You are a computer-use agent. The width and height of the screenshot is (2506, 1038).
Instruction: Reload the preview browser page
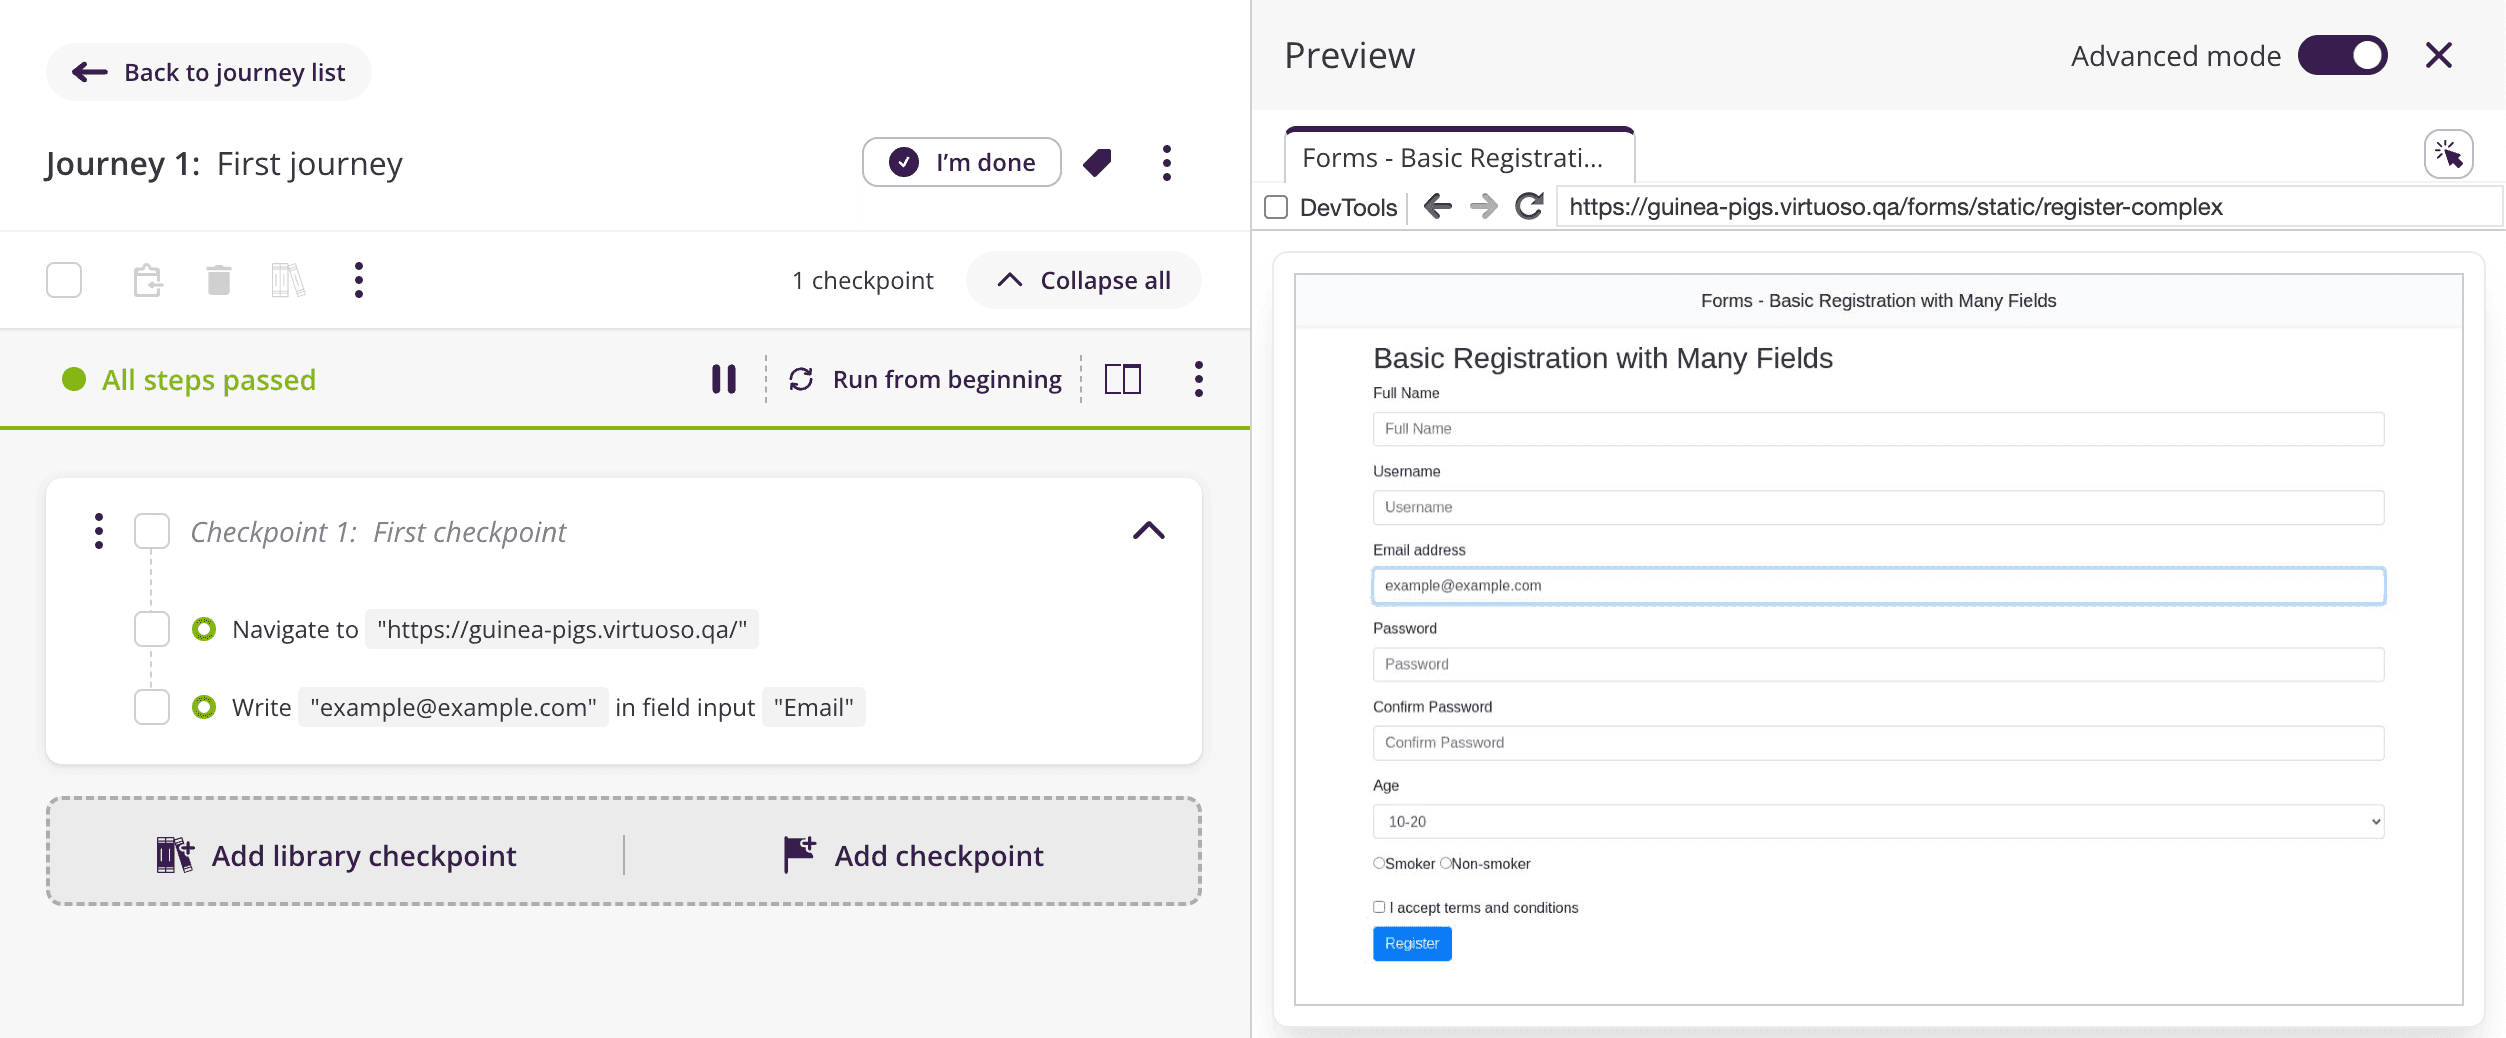(x=1528, y=207)
